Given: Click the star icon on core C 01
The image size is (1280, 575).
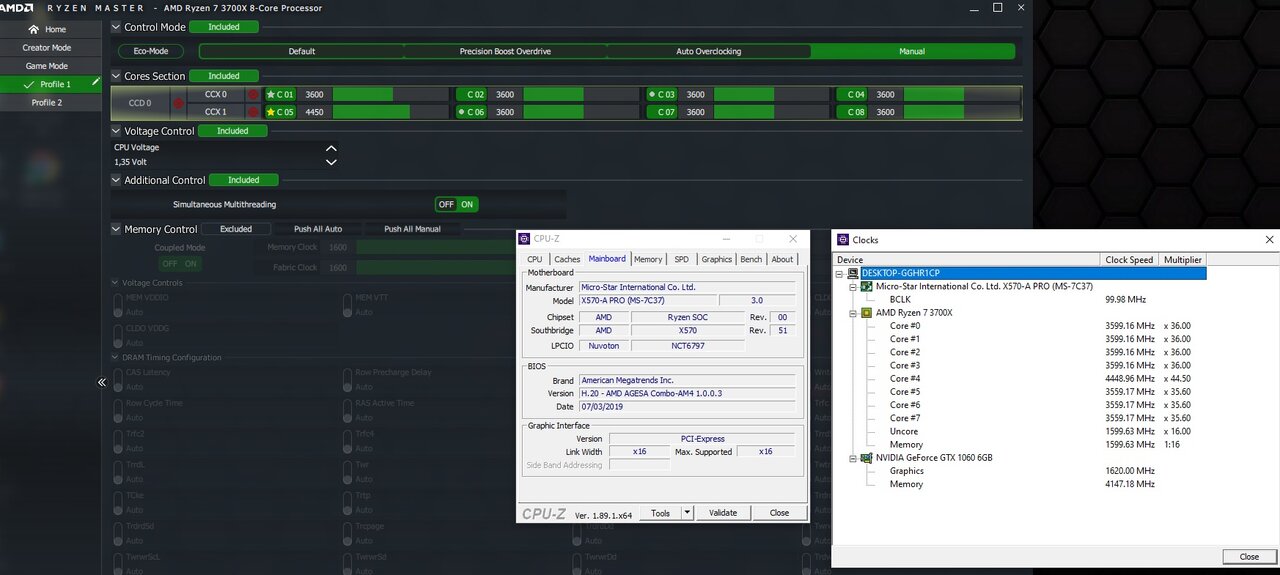Looking at the screenshot, I should (x=271, y=95).
